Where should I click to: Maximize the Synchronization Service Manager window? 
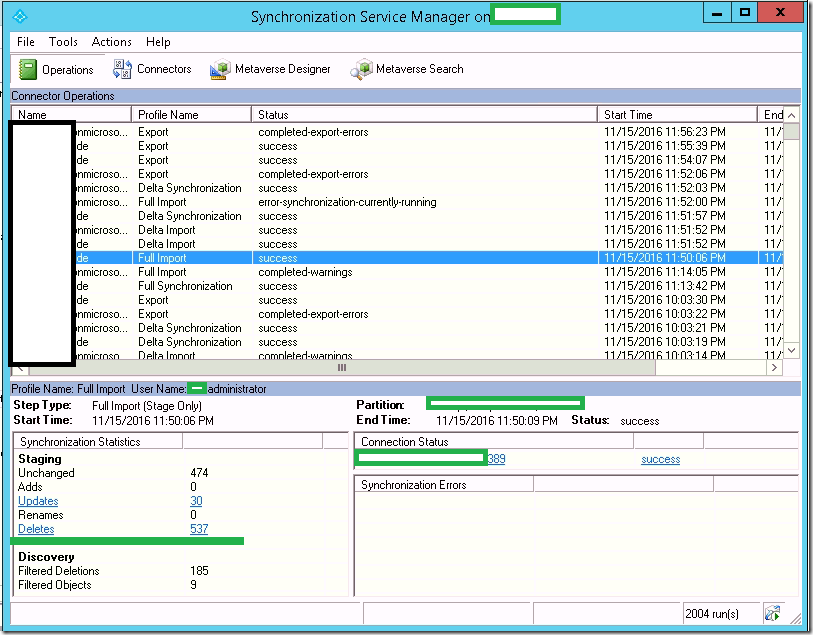(745, 13)
